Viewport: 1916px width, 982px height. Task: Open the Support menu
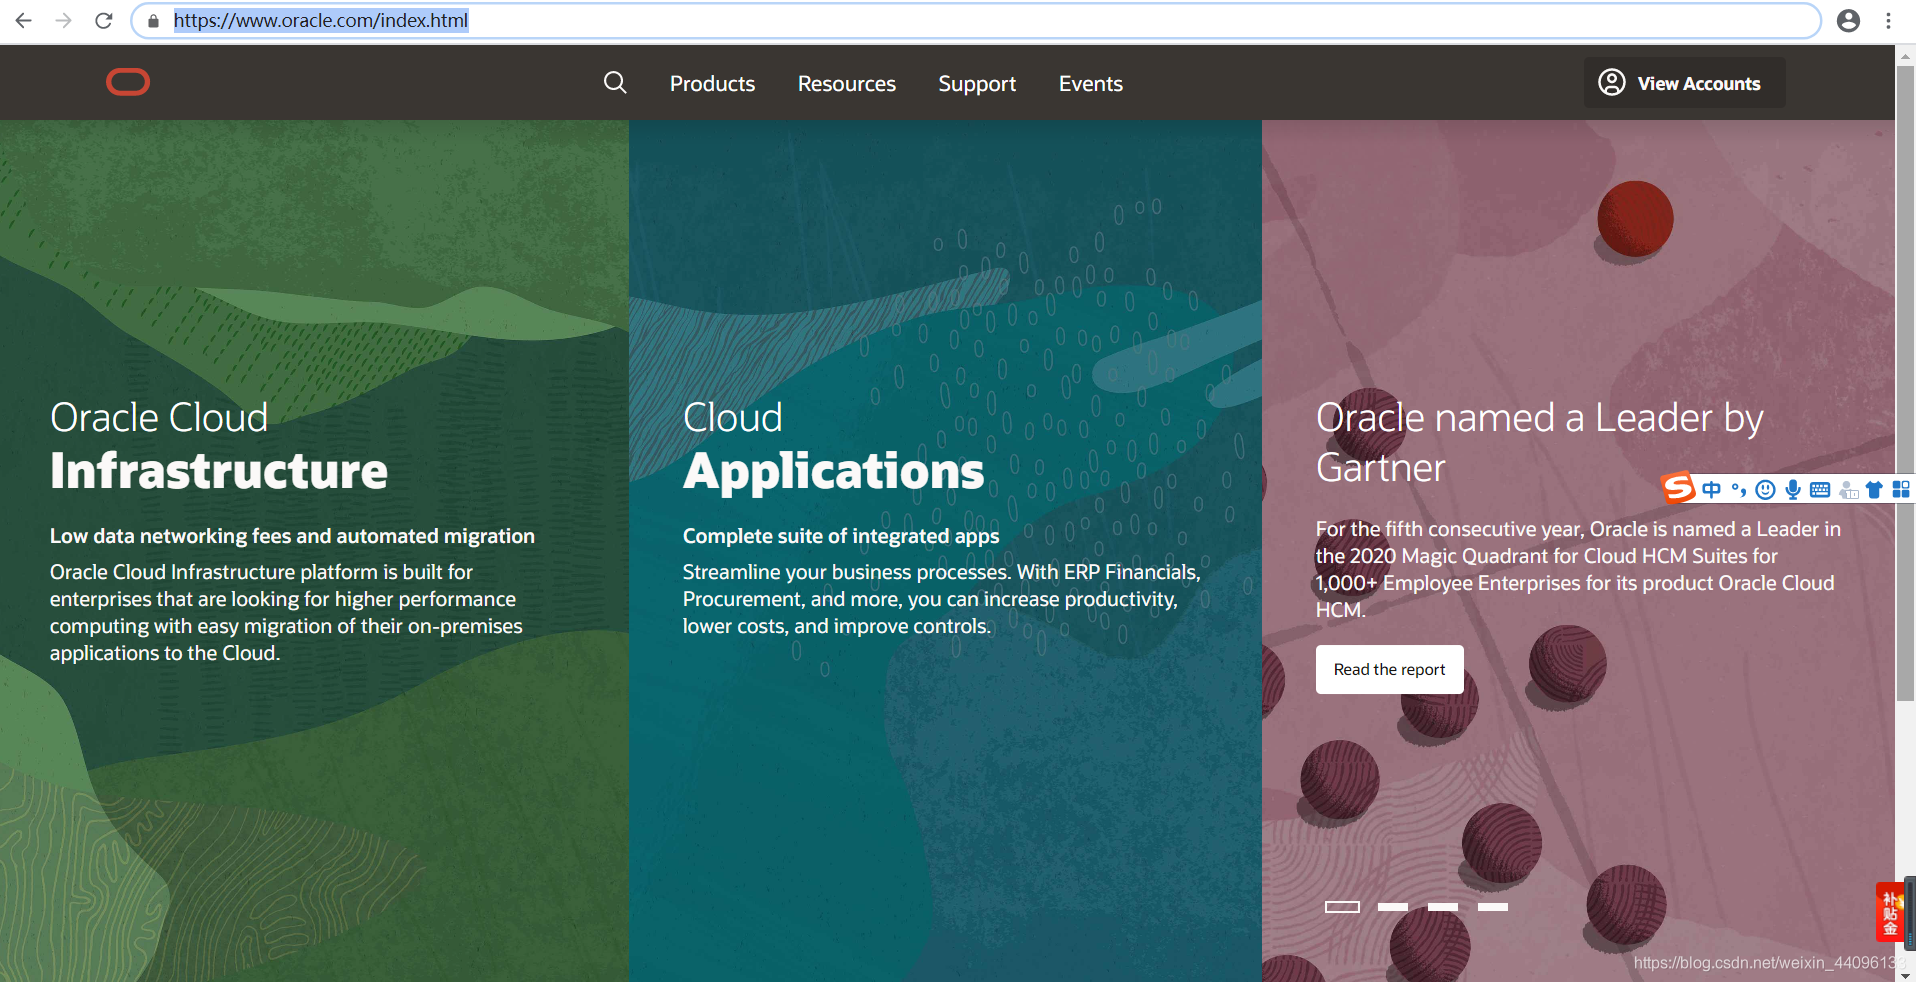(x=977, y=84)
